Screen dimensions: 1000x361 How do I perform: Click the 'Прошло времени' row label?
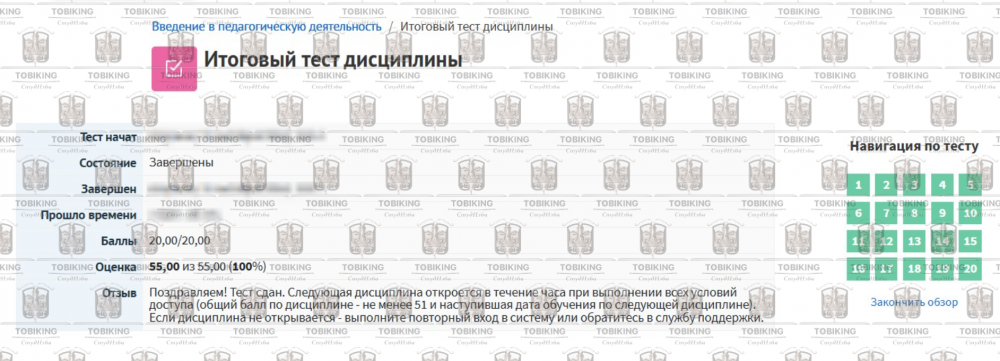click(89, 215)
